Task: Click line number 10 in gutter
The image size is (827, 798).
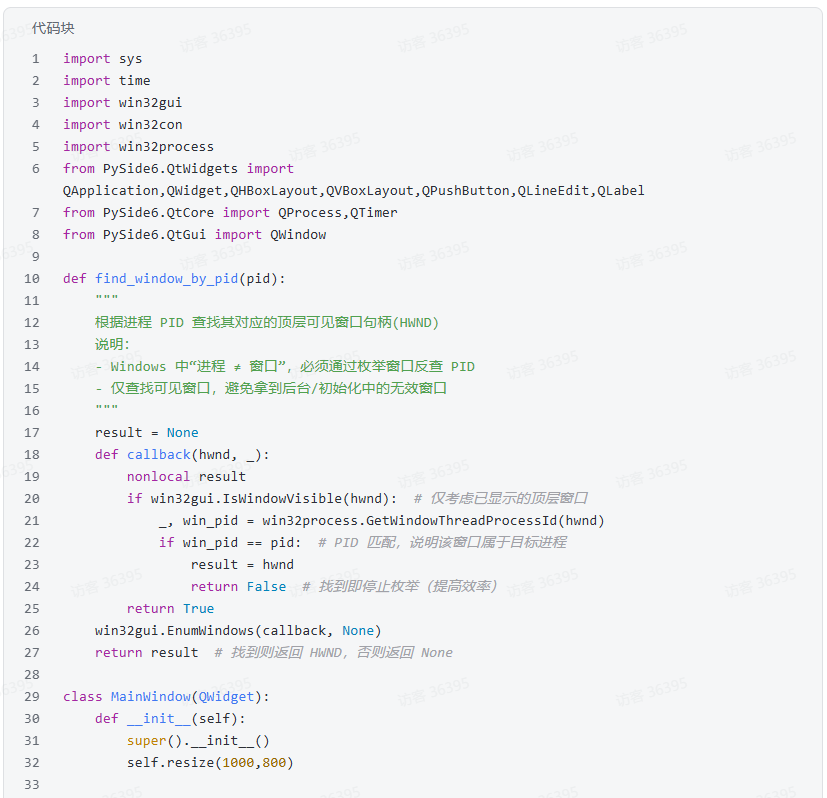Action: [32, 279]
